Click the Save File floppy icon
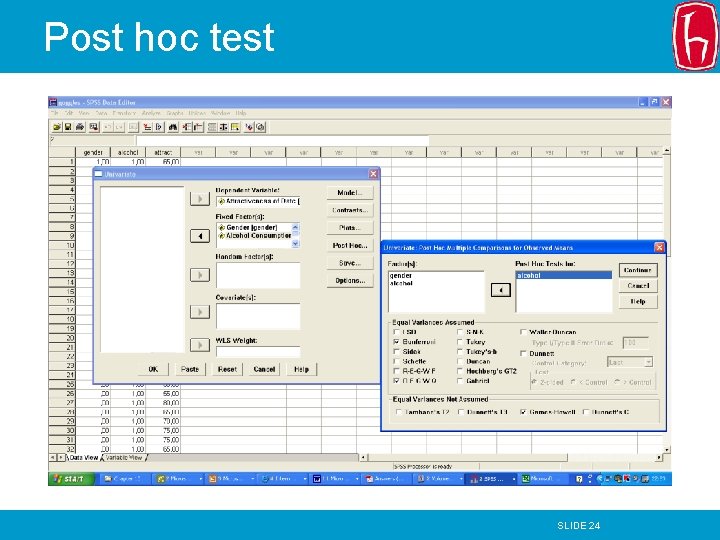720x540 pixels. (x=68, y=127)
